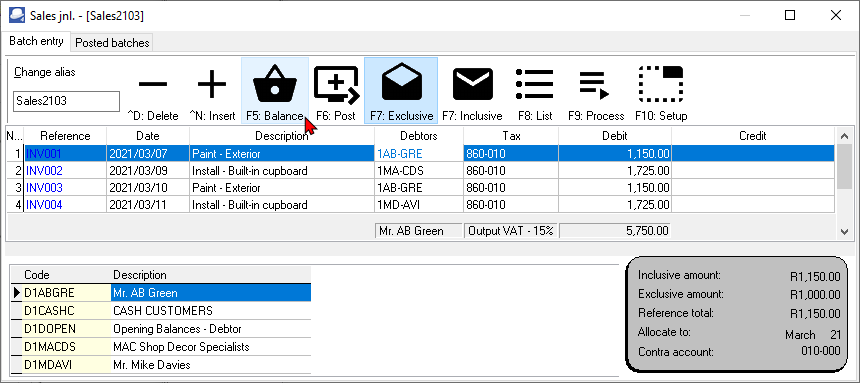Click description in row INV002
The width and height of the screenshot is (860, 383).
point(282,171)
